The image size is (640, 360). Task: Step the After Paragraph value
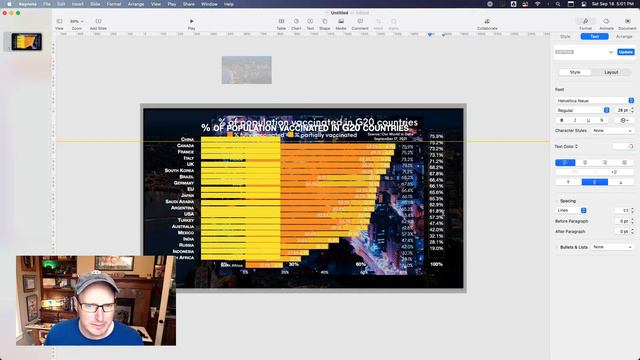coord(633,231)
